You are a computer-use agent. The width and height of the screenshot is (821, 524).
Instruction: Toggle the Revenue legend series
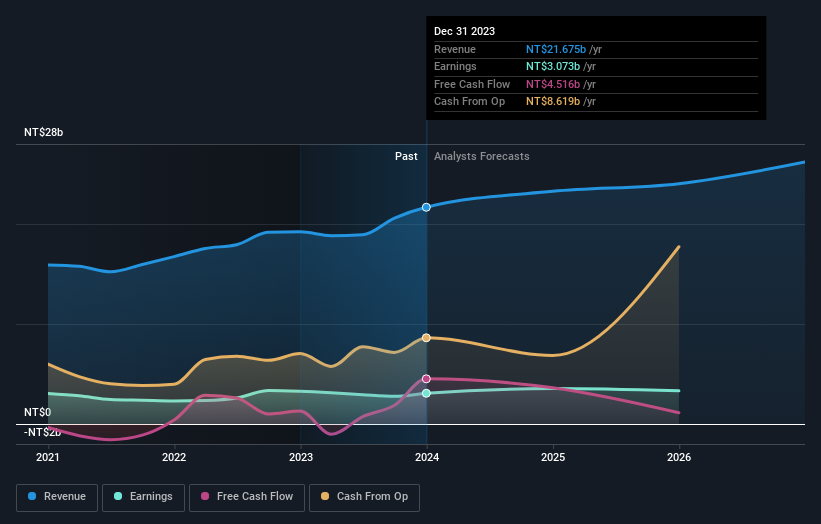57,497
